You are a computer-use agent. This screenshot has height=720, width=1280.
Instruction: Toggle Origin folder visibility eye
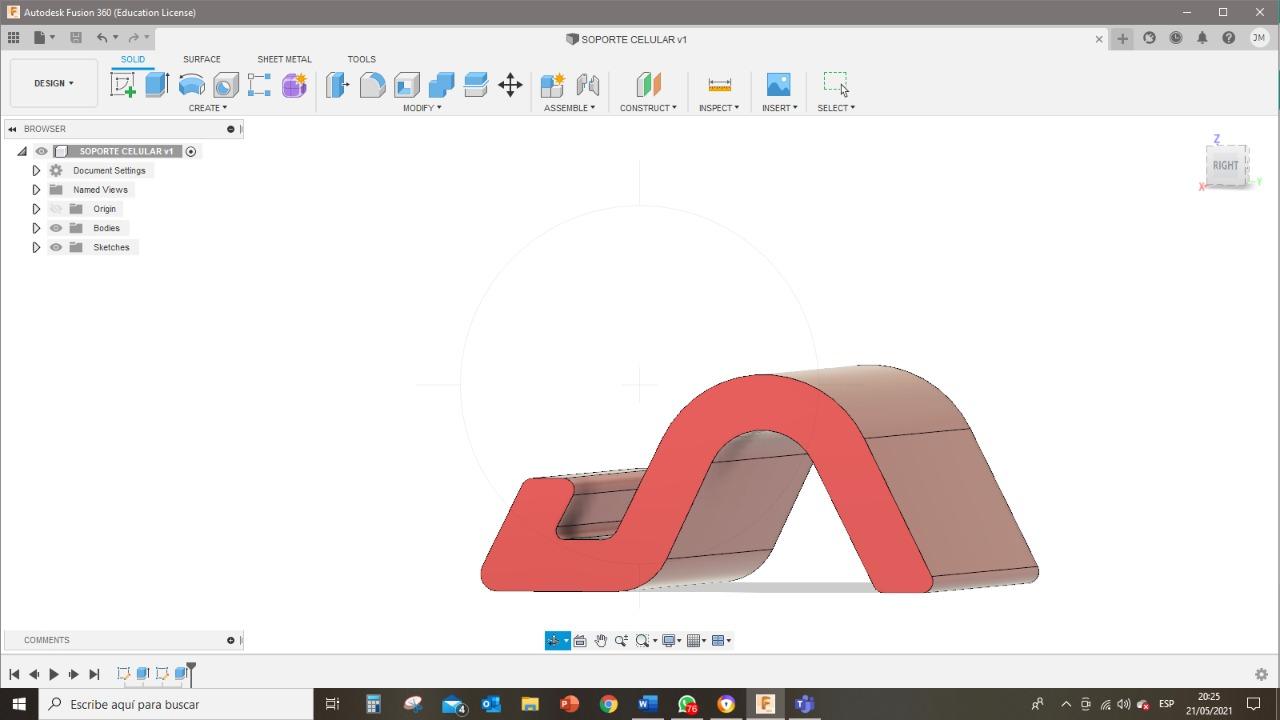(x=56, y=209)
